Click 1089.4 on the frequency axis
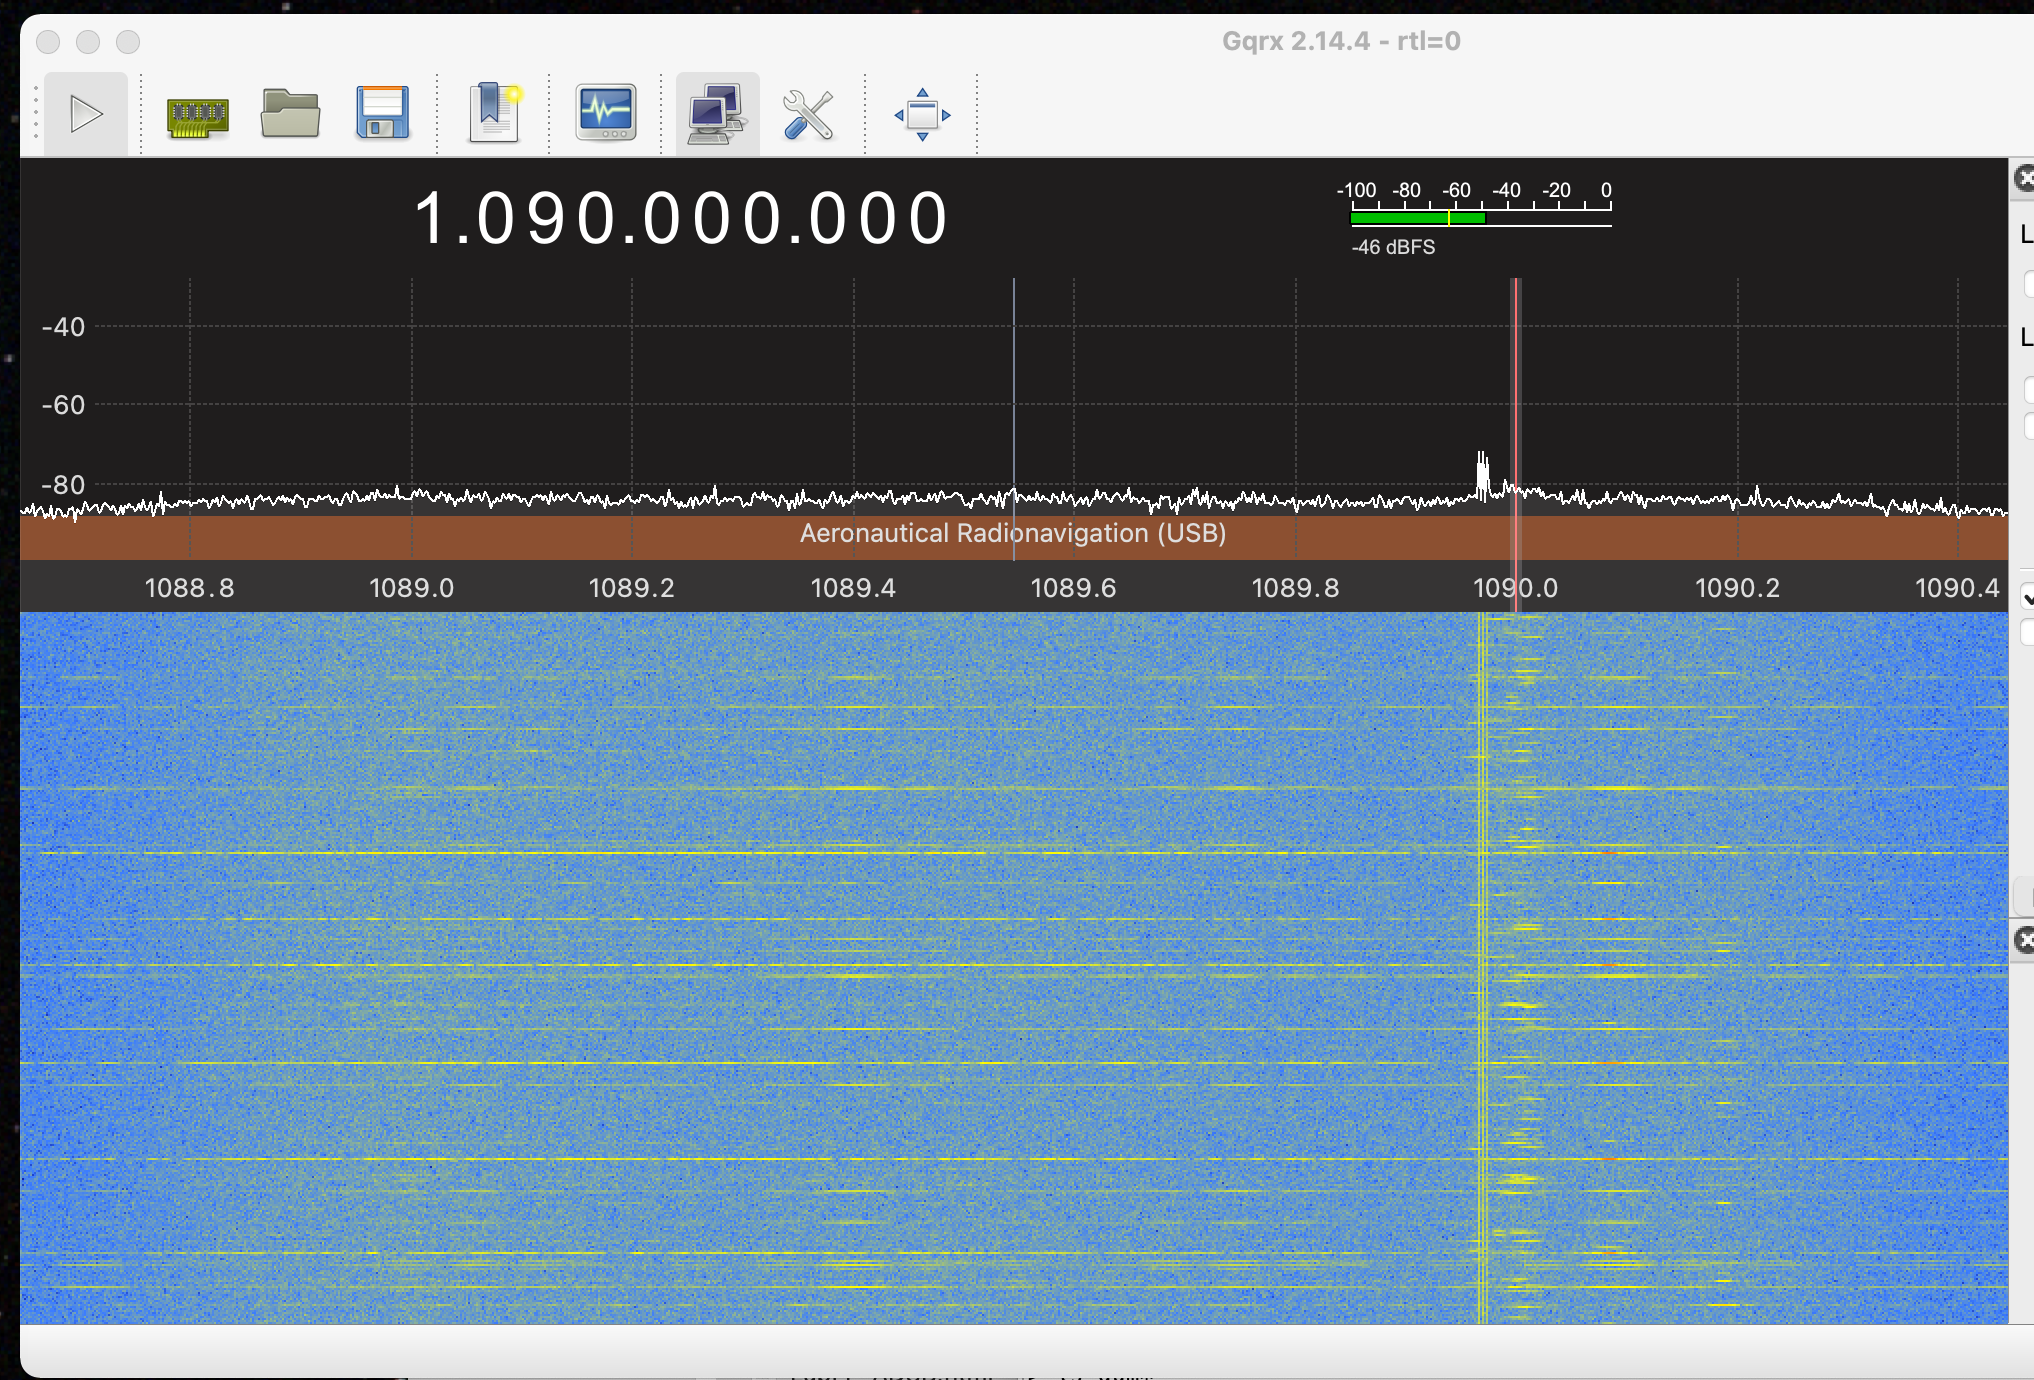The image size is (2034, 1380). (853, 588)
